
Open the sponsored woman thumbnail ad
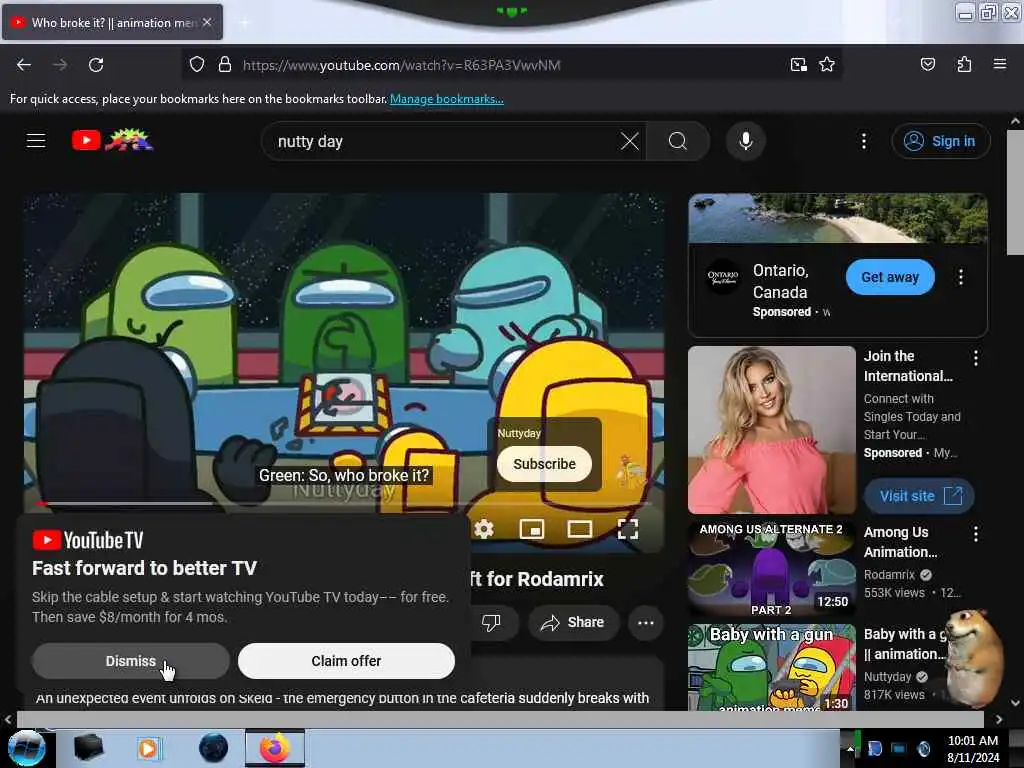coord(771,430)
